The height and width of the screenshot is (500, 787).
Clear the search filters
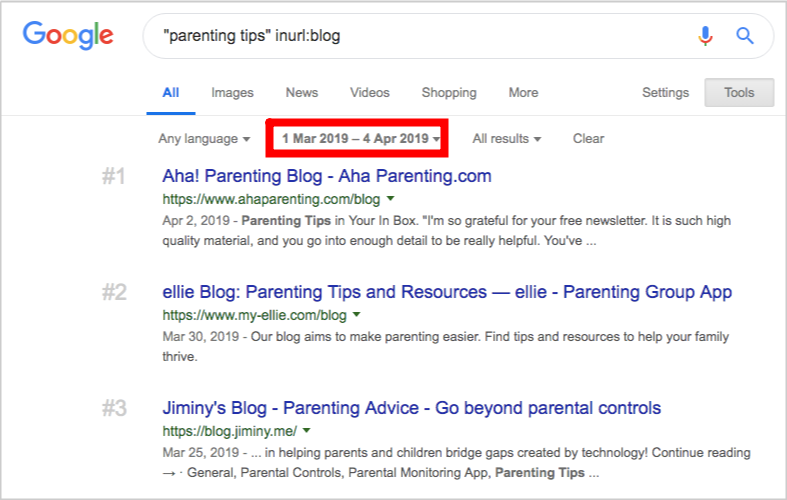pyautogui.click(x=588, y=139)
